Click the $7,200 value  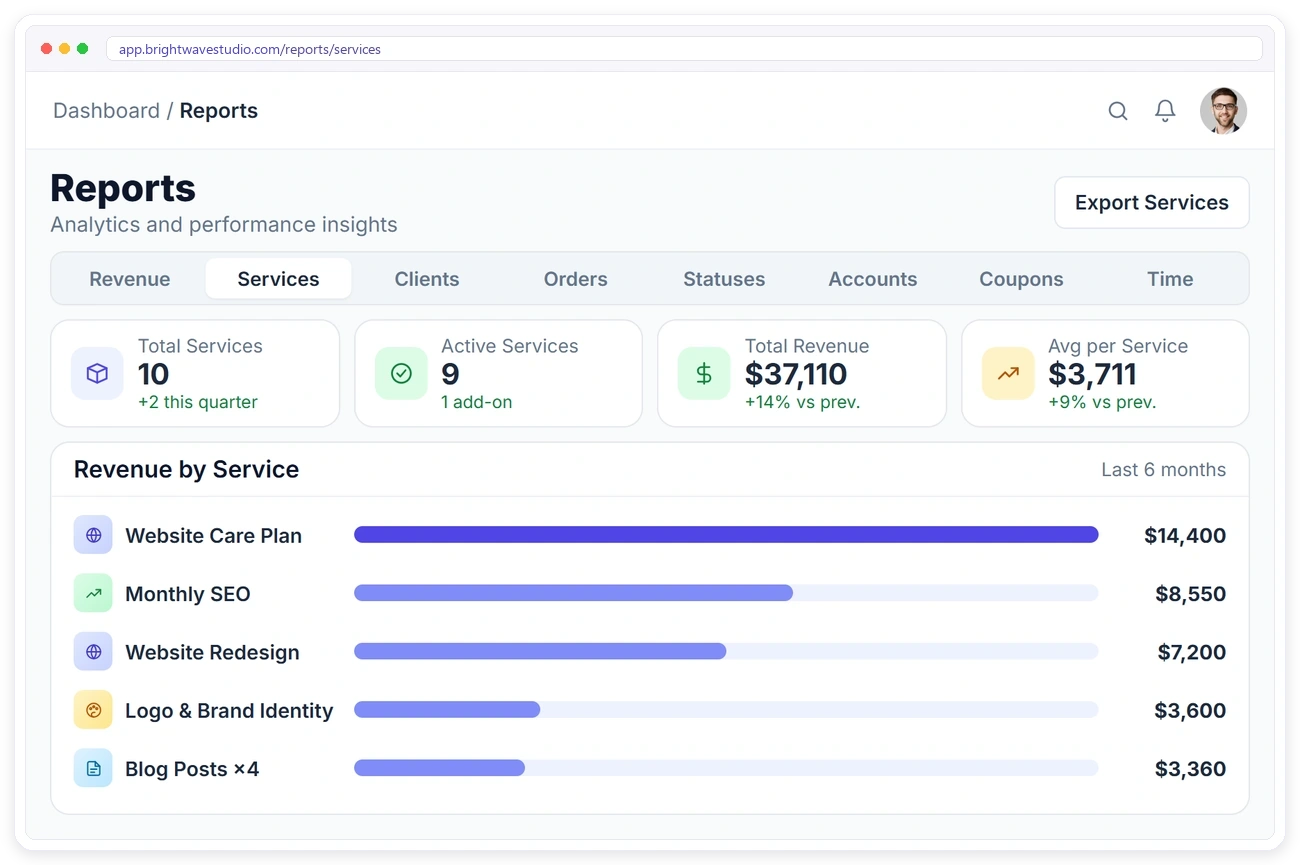tap(1192, 652)
